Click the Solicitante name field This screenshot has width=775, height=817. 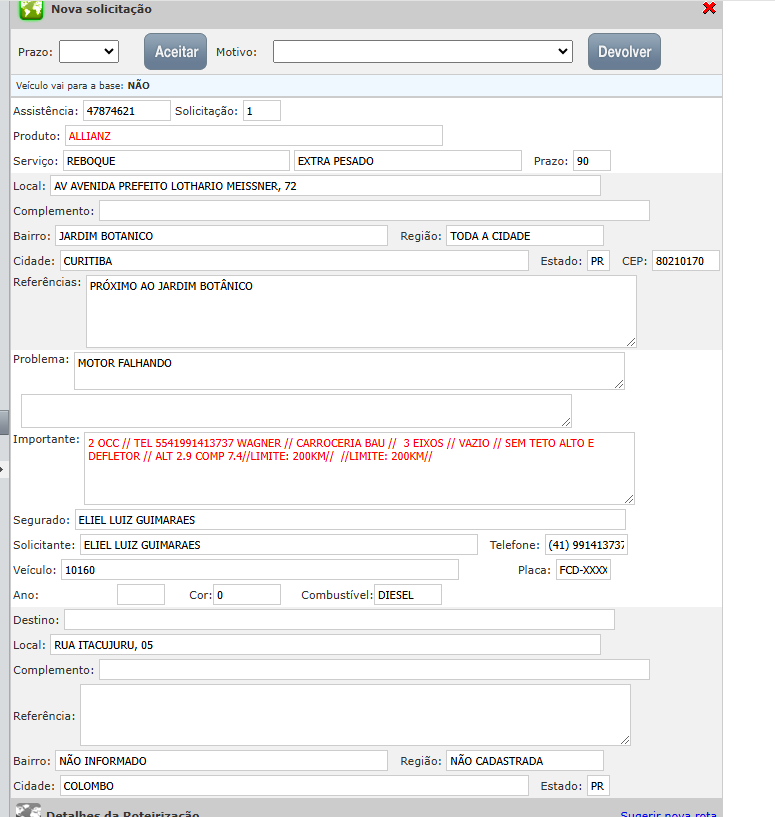(x=279, y=545)
